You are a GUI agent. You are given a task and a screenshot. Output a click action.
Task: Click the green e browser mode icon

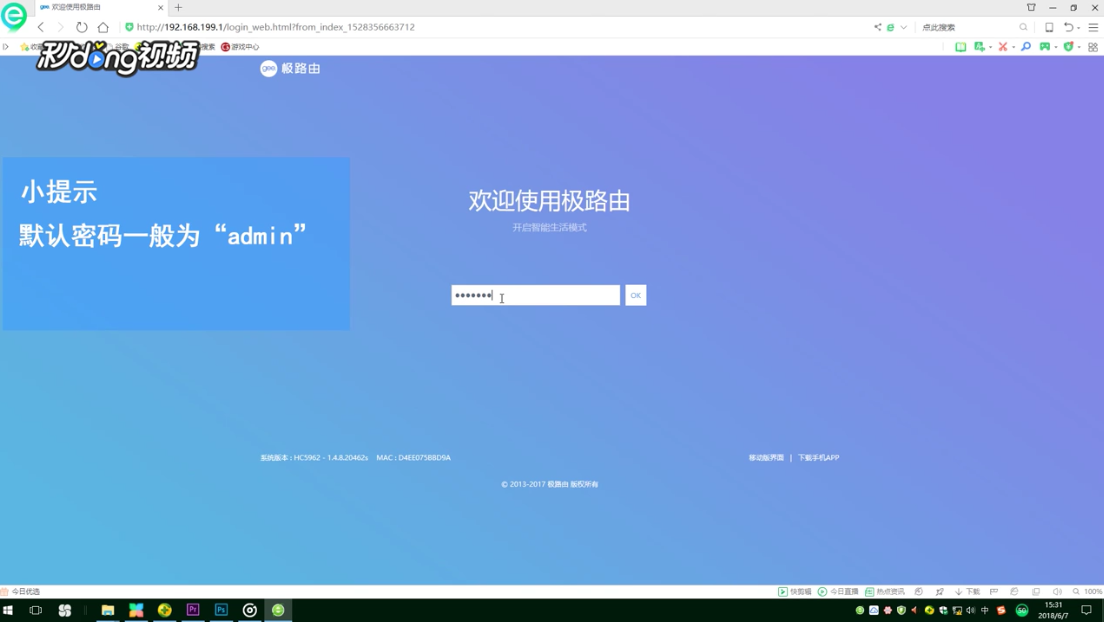(890, 27)
